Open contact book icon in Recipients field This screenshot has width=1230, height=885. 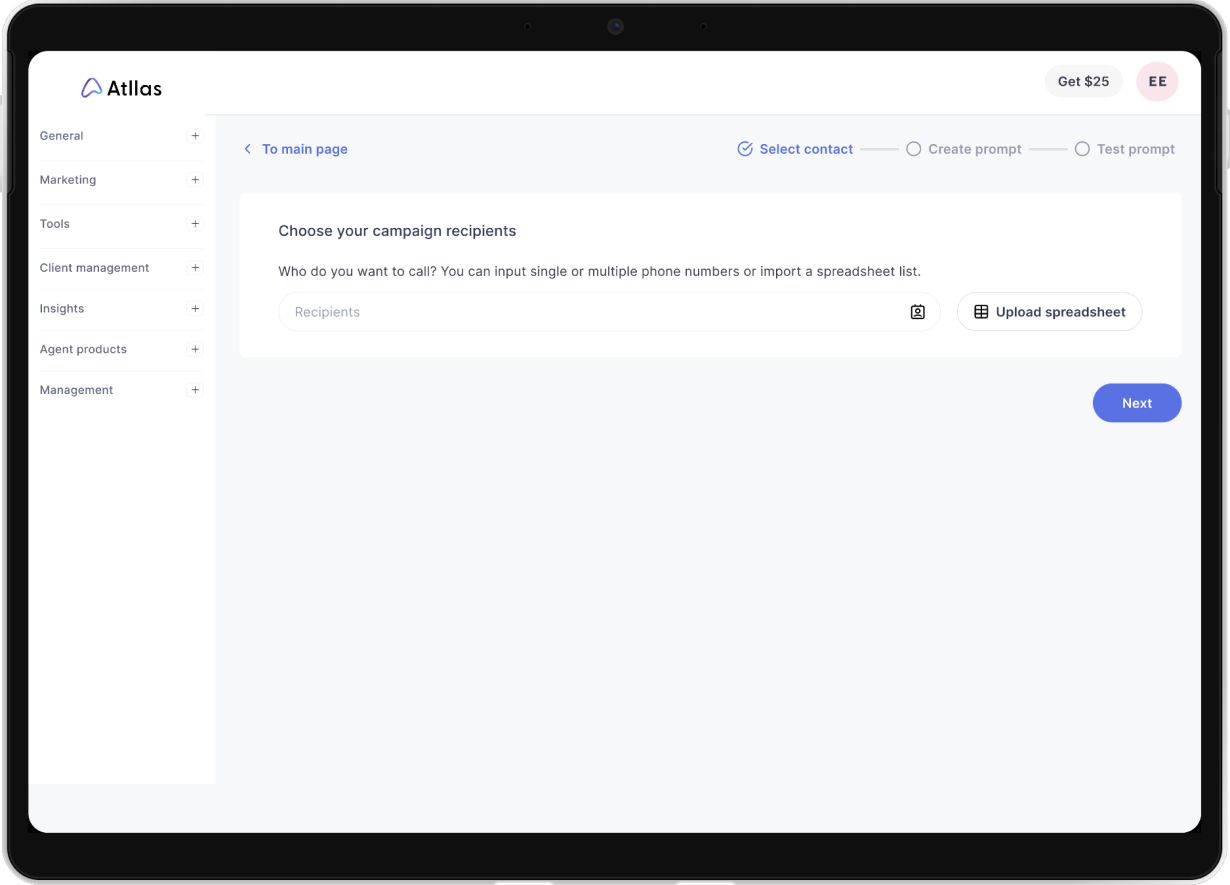[x=917, y=312]
